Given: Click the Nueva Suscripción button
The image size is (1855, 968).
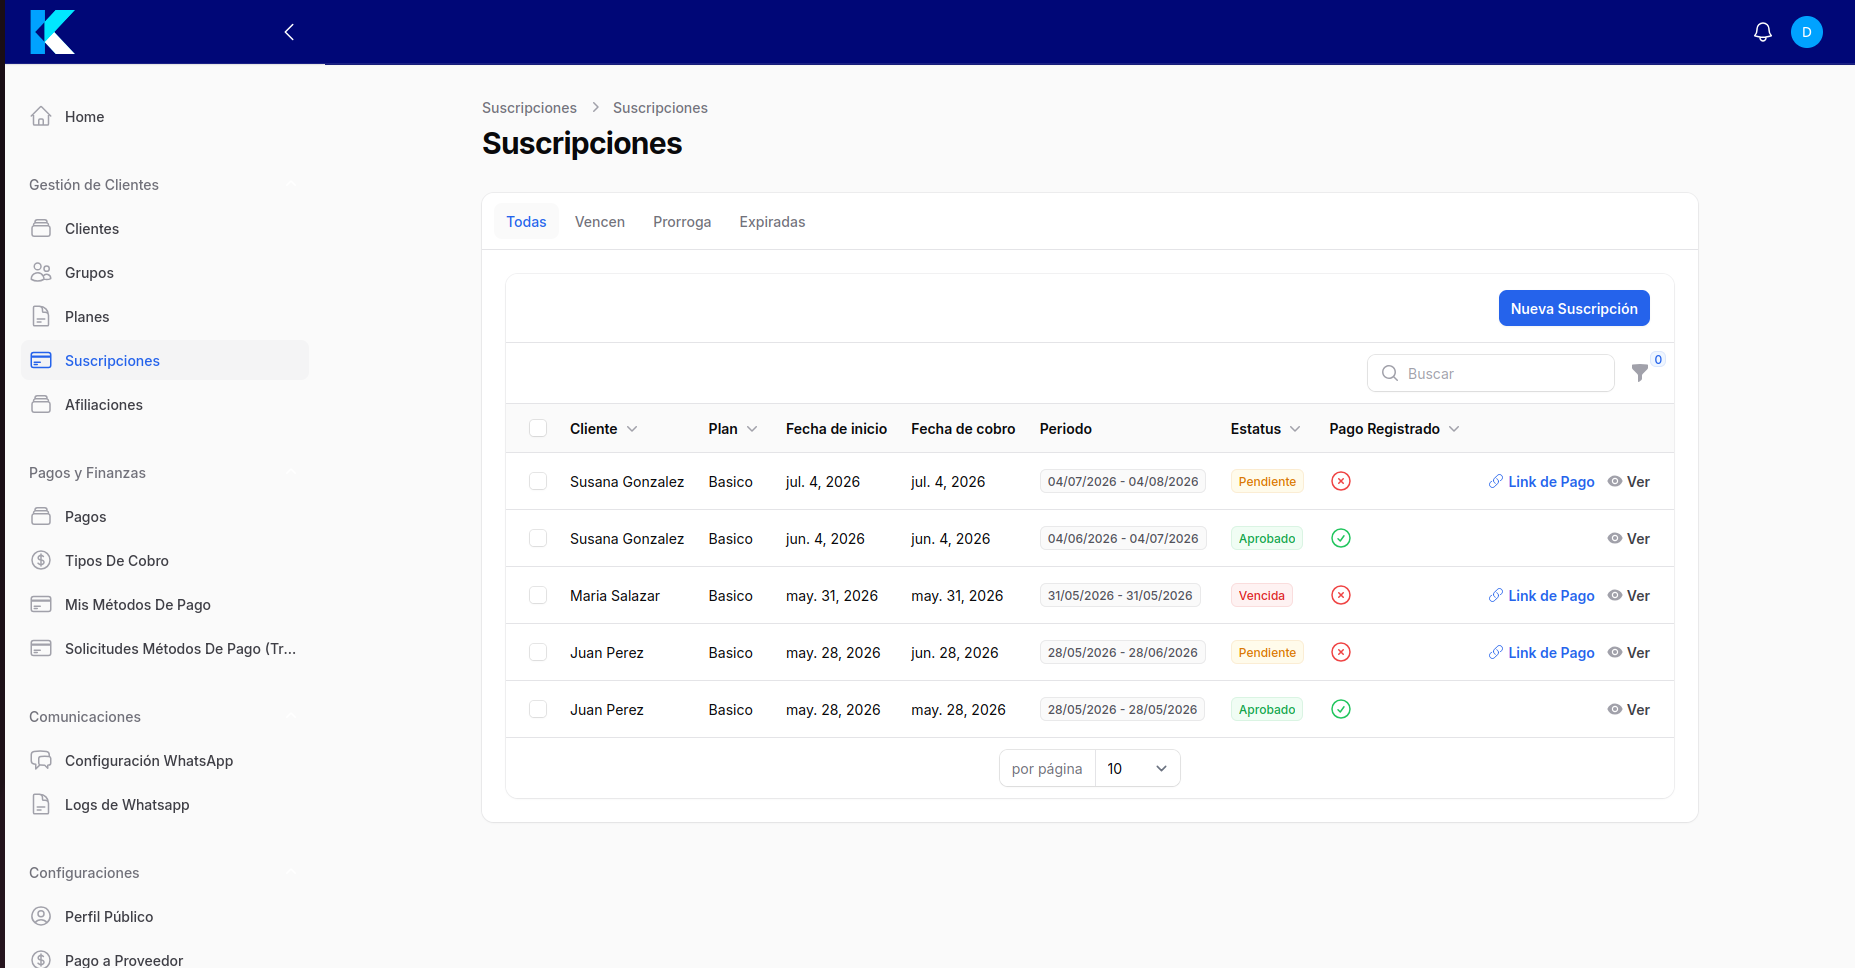Looking at the screenshot, I should [1574, 308].
